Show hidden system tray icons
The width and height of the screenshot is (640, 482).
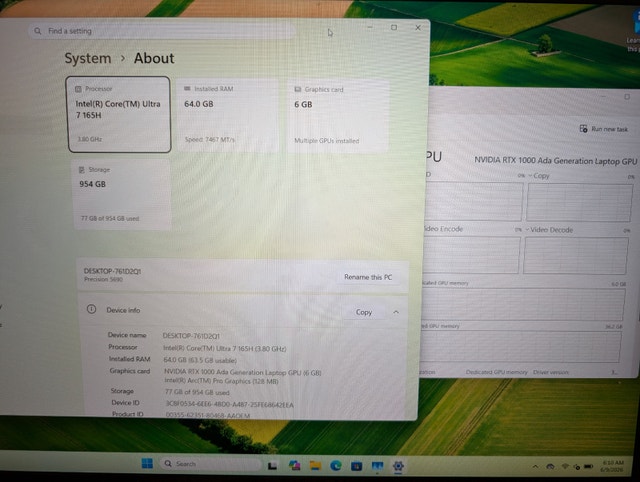536,466
